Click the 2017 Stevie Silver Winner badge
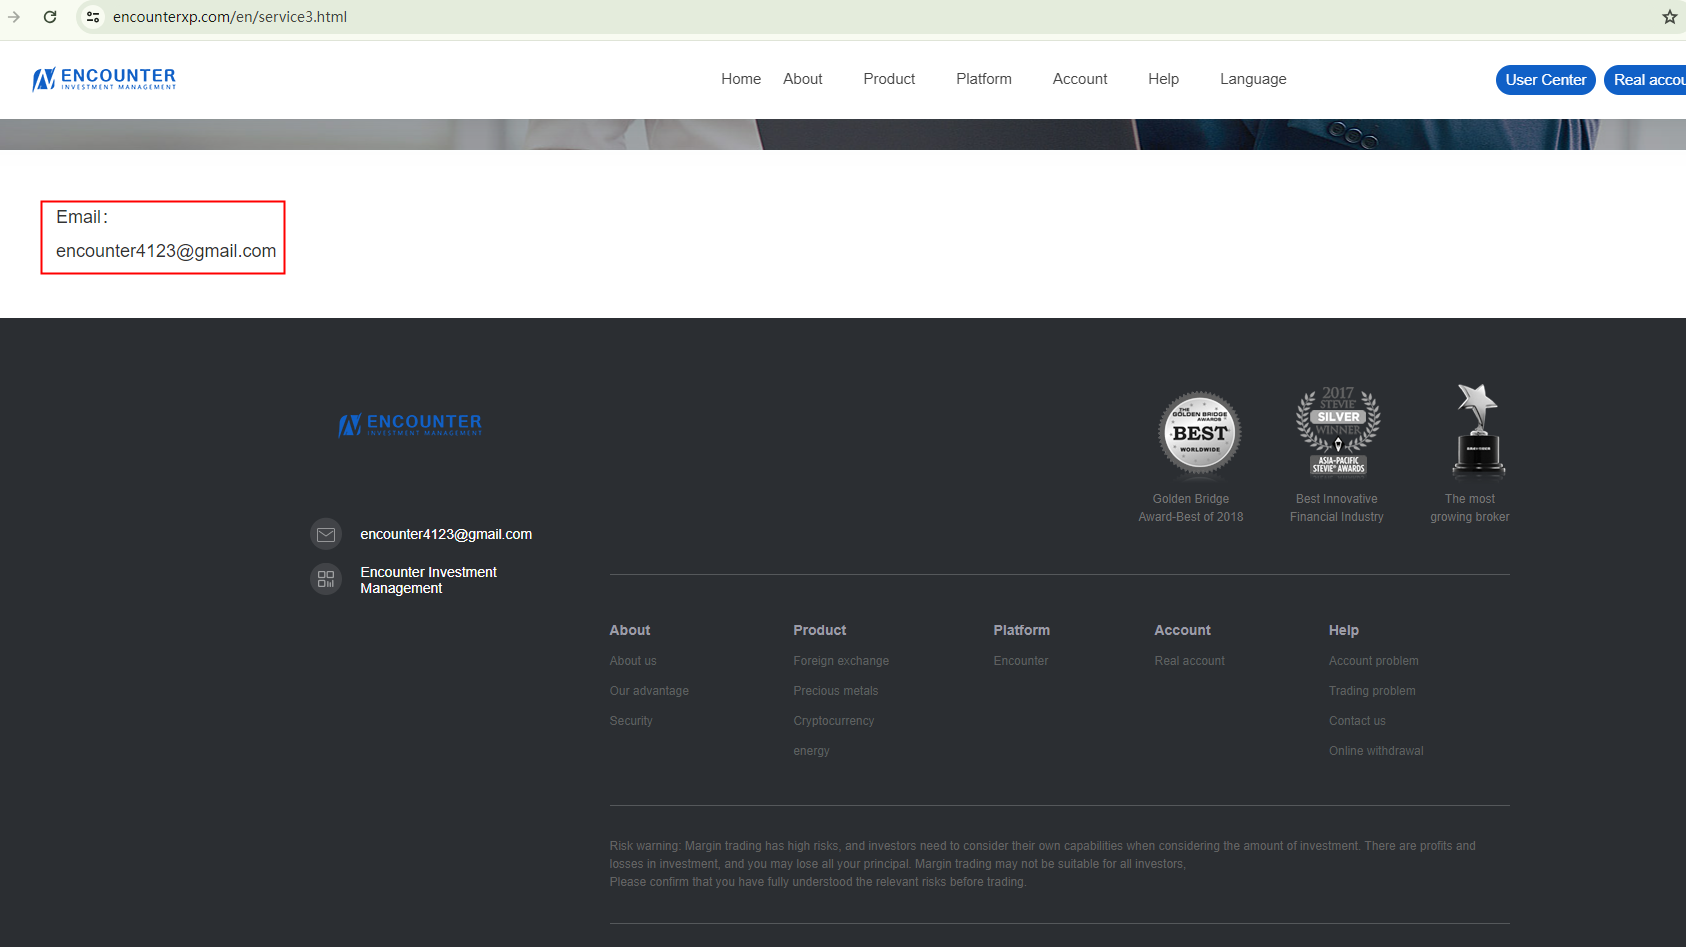 tap(1338, 431)
